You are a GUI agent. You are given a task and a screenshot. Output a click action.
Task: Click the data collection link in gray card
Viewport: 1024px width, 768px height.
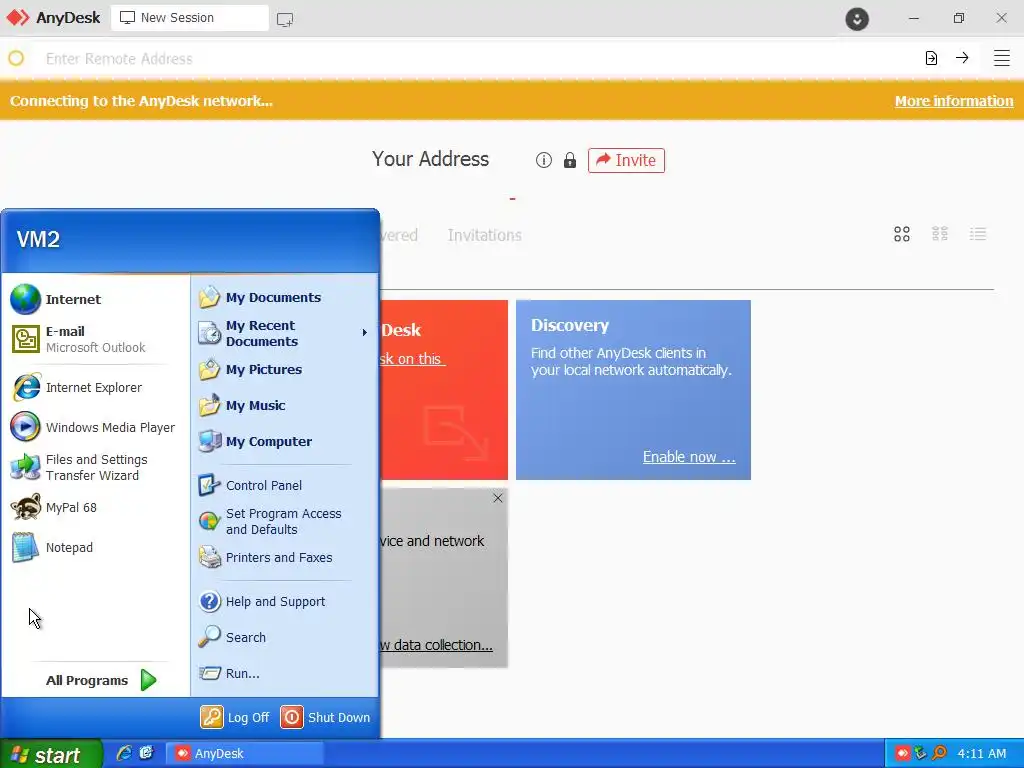coord(436,645)
